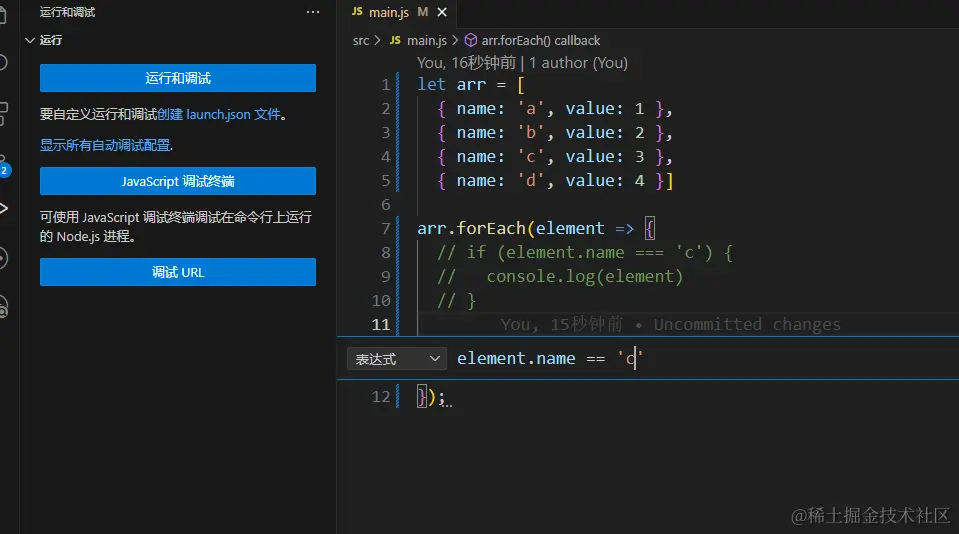Open the 表达式 breakpoint type dropdown
The image size is (959, 534).
(397, 359)
